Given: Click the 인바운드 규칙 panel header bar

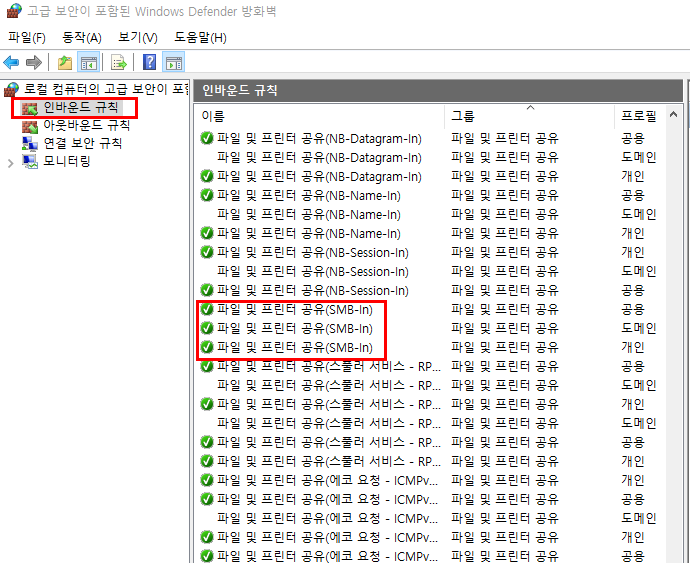Looking at the screenshot, I should click(x=438, y=91).
